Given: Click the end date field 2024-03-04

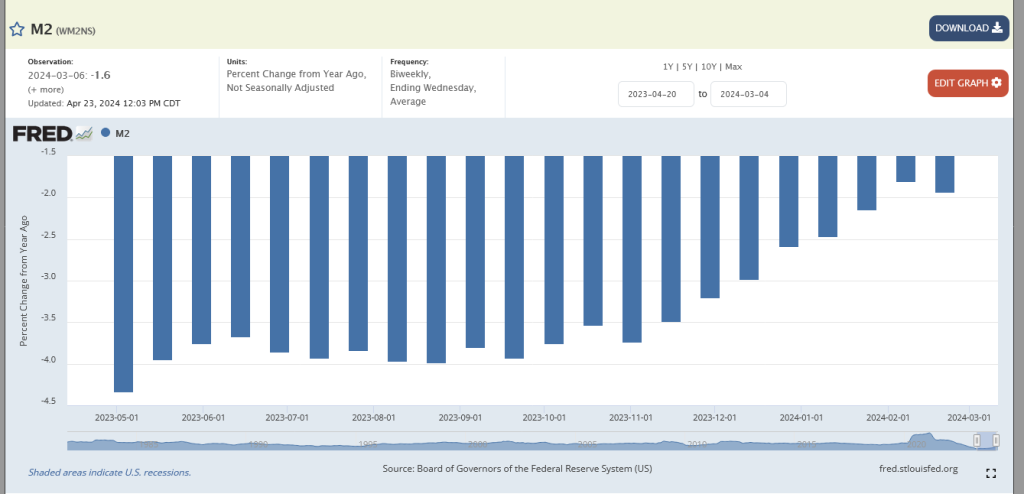Looking at the screenshot, I should point(748,94).
